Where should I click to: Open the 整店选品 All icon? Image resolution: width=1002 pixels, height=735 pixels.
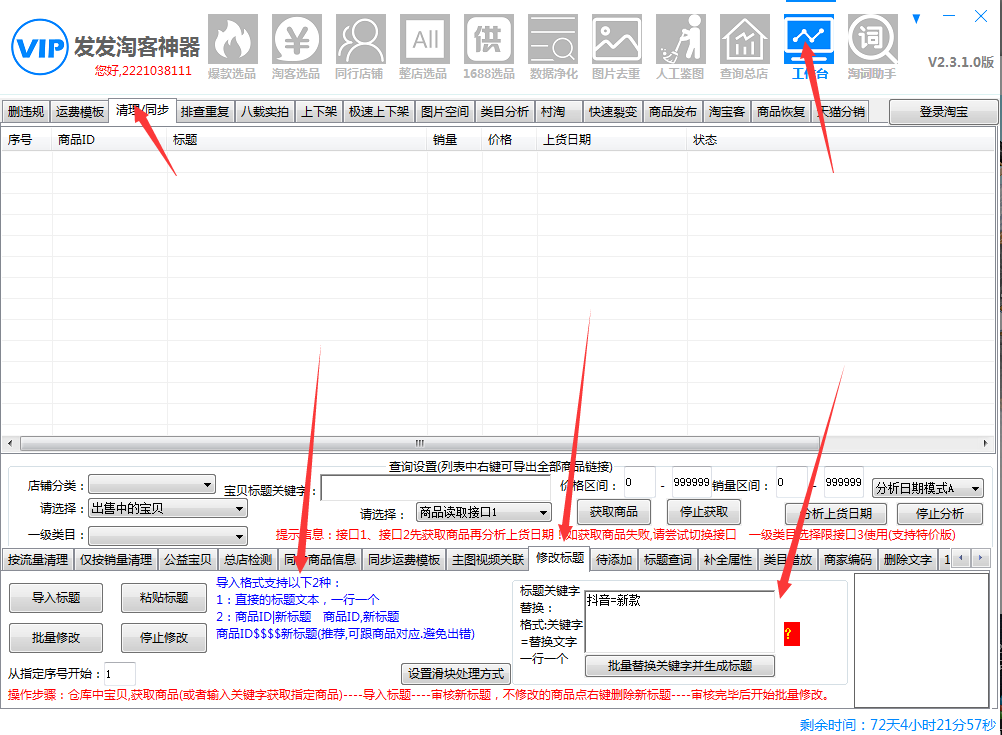pos(424,40)
